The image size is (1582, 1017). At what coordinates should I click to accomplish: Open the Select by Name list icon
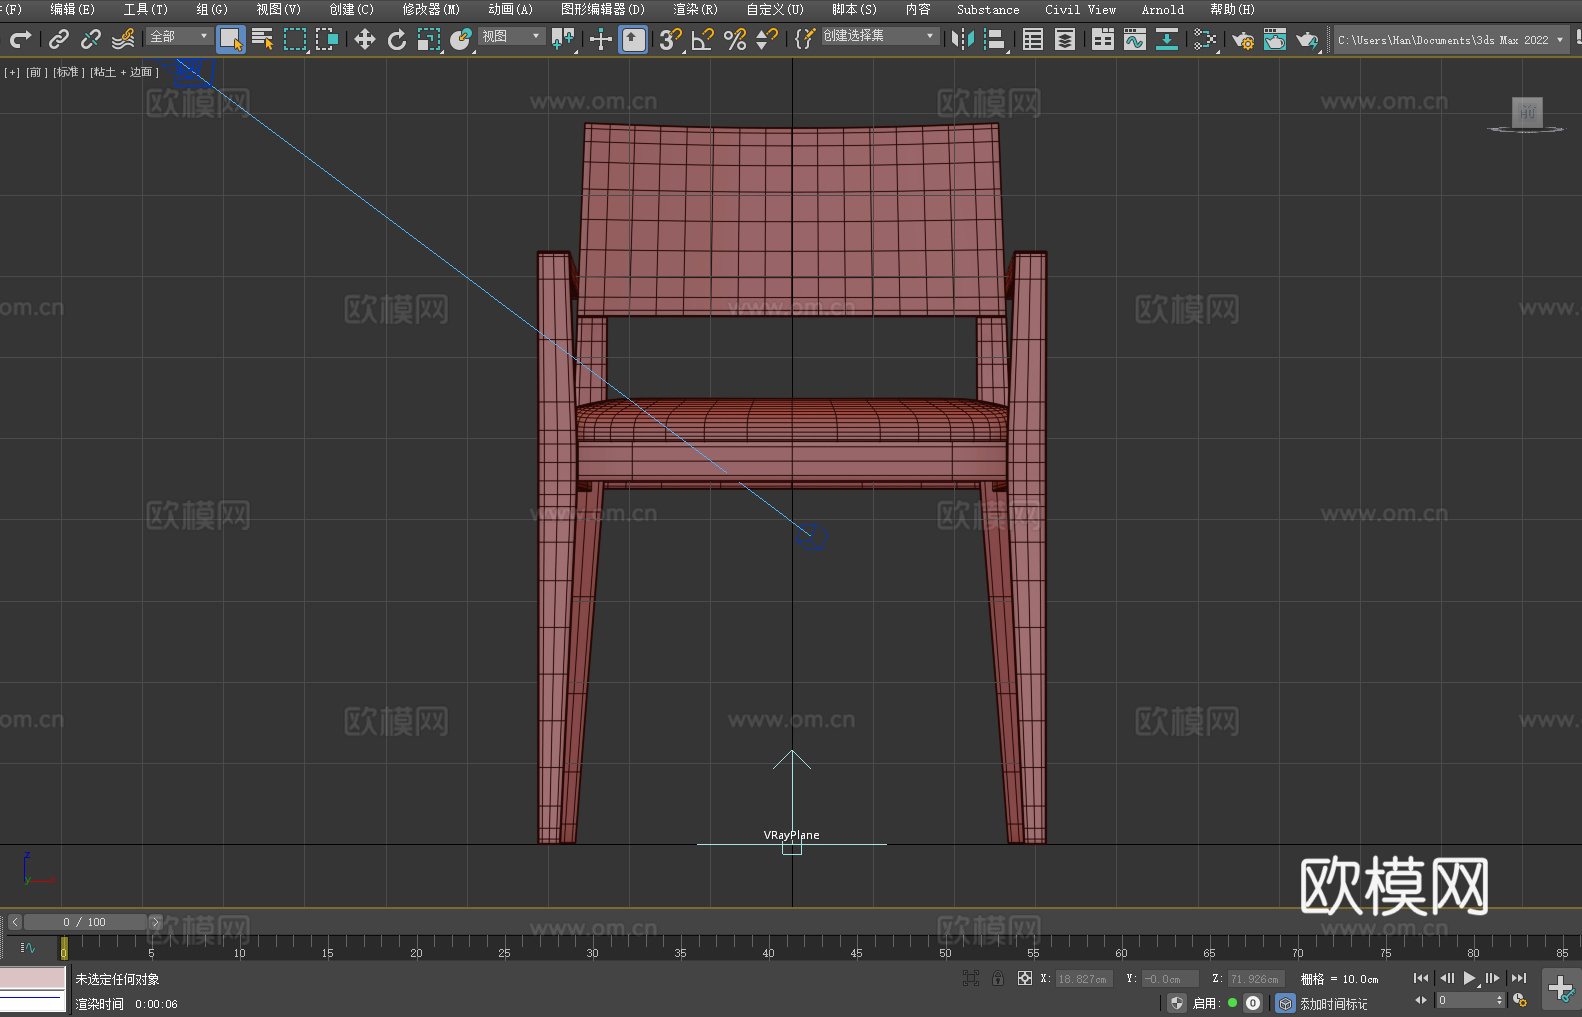coord(263,39)
